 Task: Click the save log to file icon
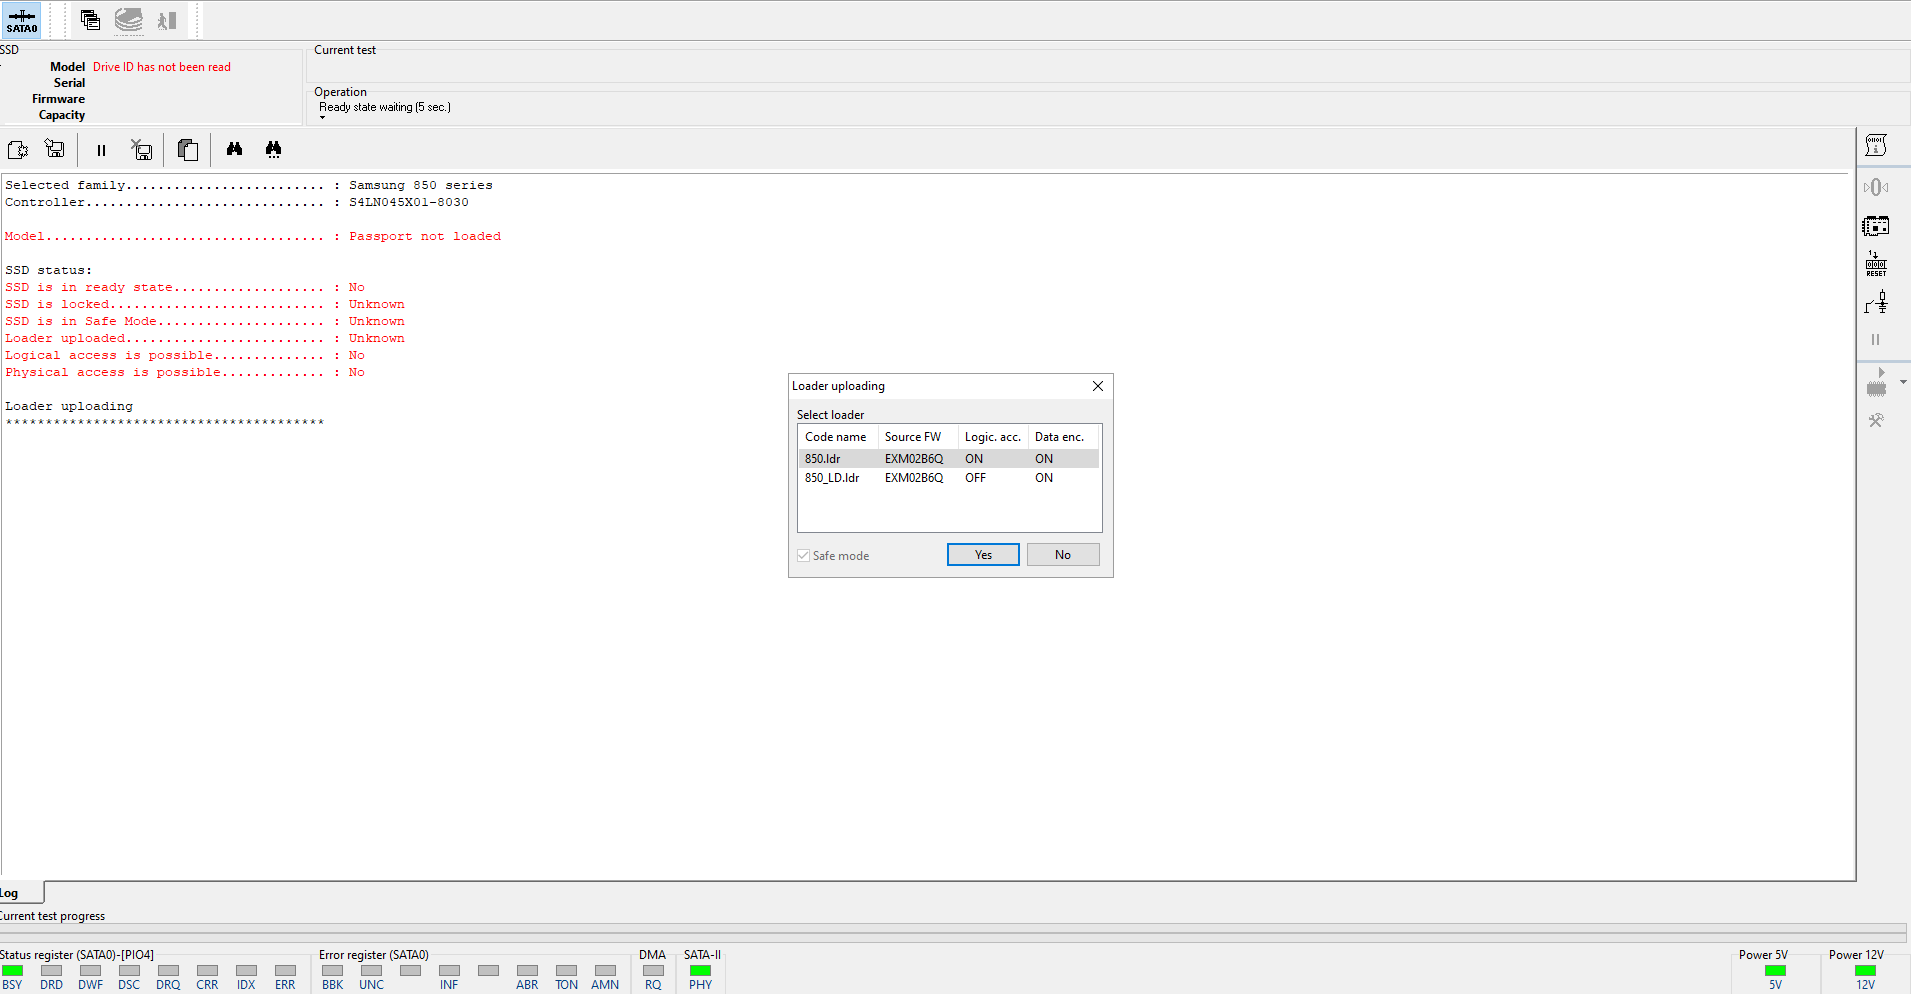tap(55, 150)
